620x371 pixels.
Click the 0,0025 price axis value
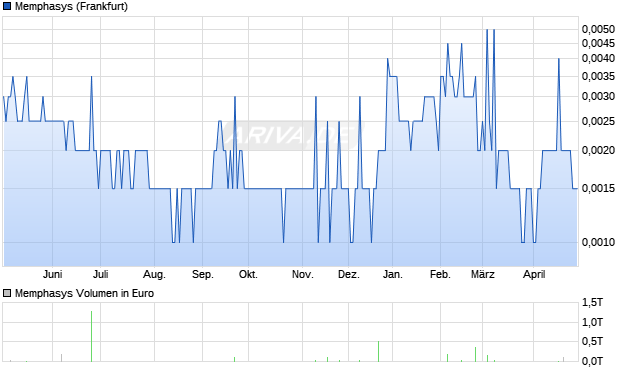pos(598,121)
